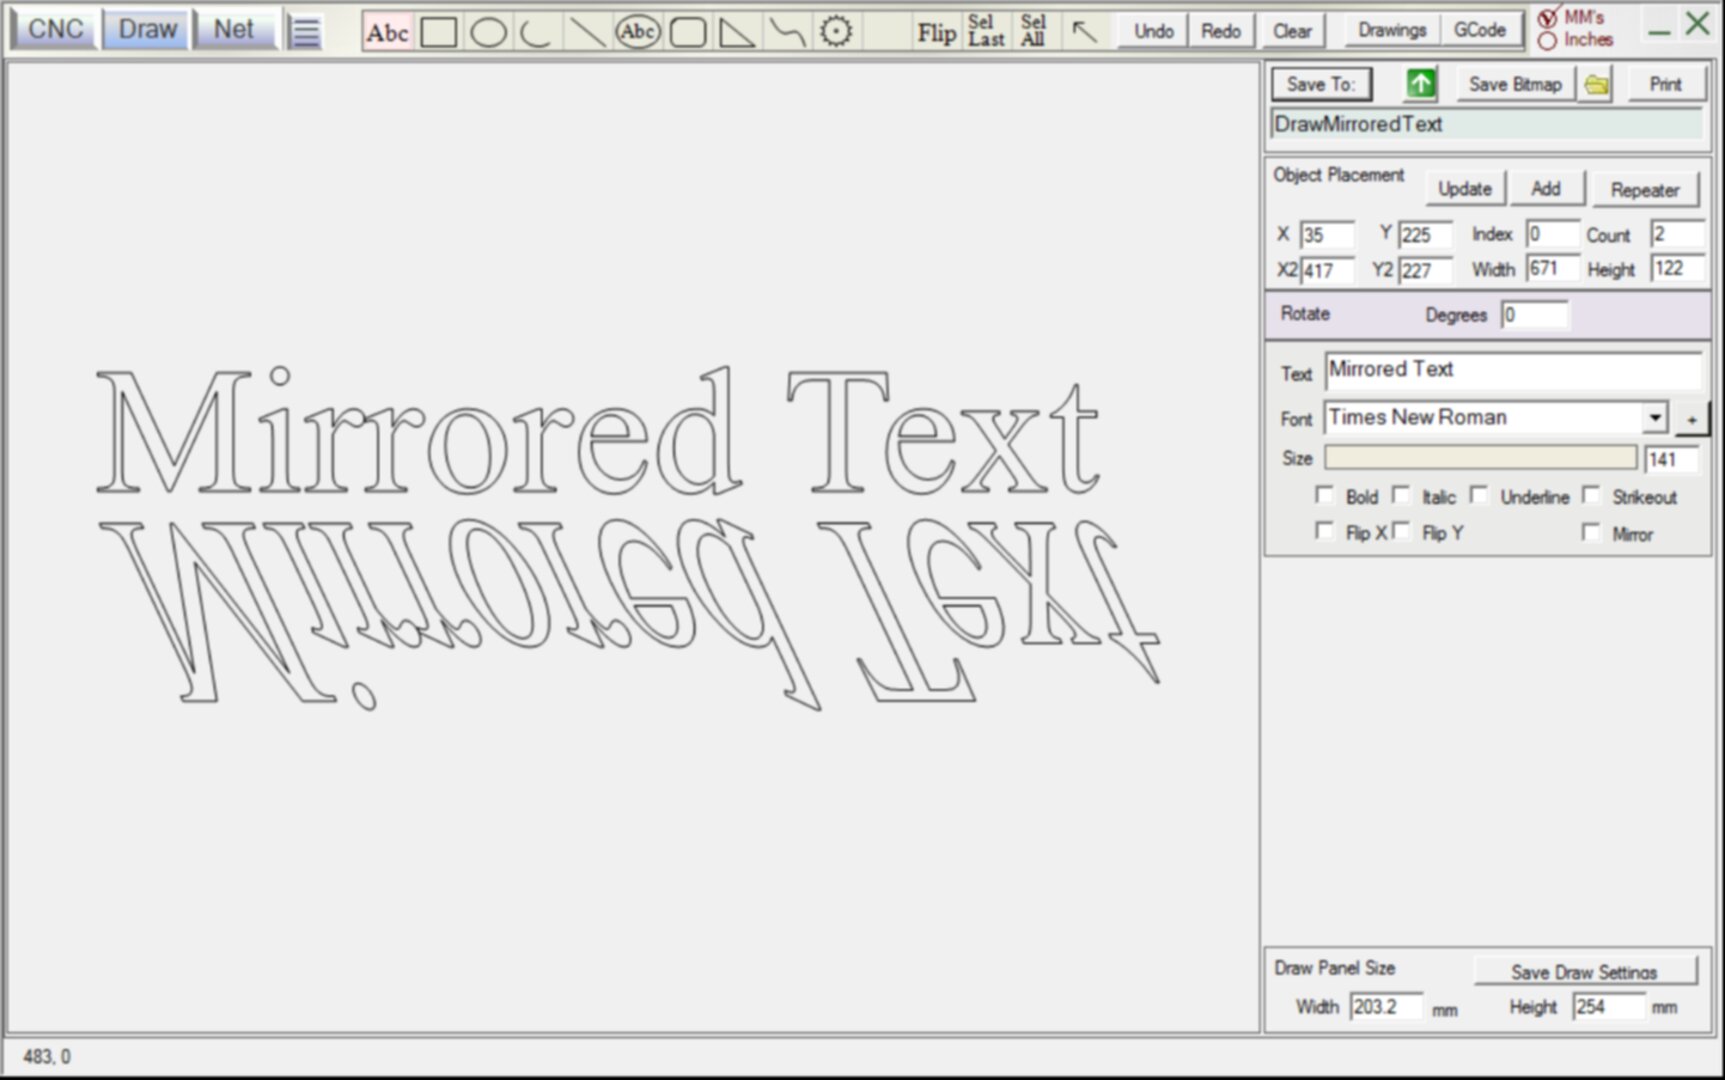Select the curve drawing tool
The image size is (1725, 1080).
pos(787,33)
